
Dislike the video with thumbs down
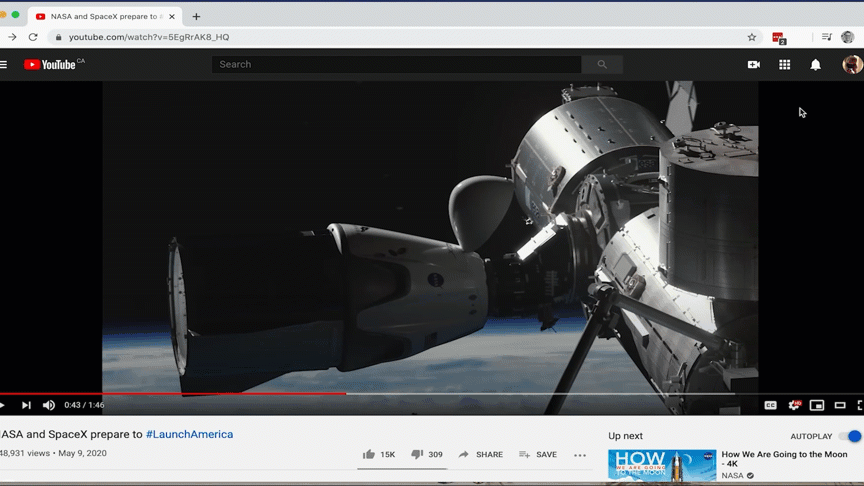pyautogui.click(x=417, y=454)
